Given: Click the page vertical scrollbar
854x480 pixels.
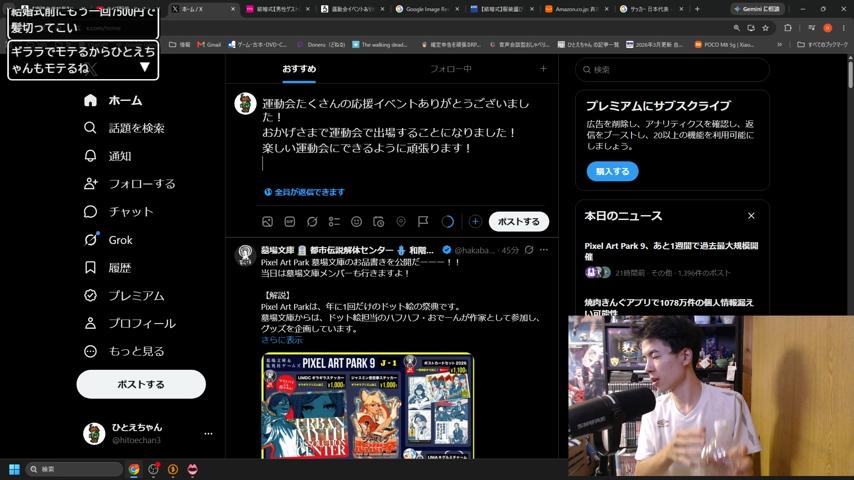Looking at the screenshot, I should pyautogui.click(x=850, y=74).
